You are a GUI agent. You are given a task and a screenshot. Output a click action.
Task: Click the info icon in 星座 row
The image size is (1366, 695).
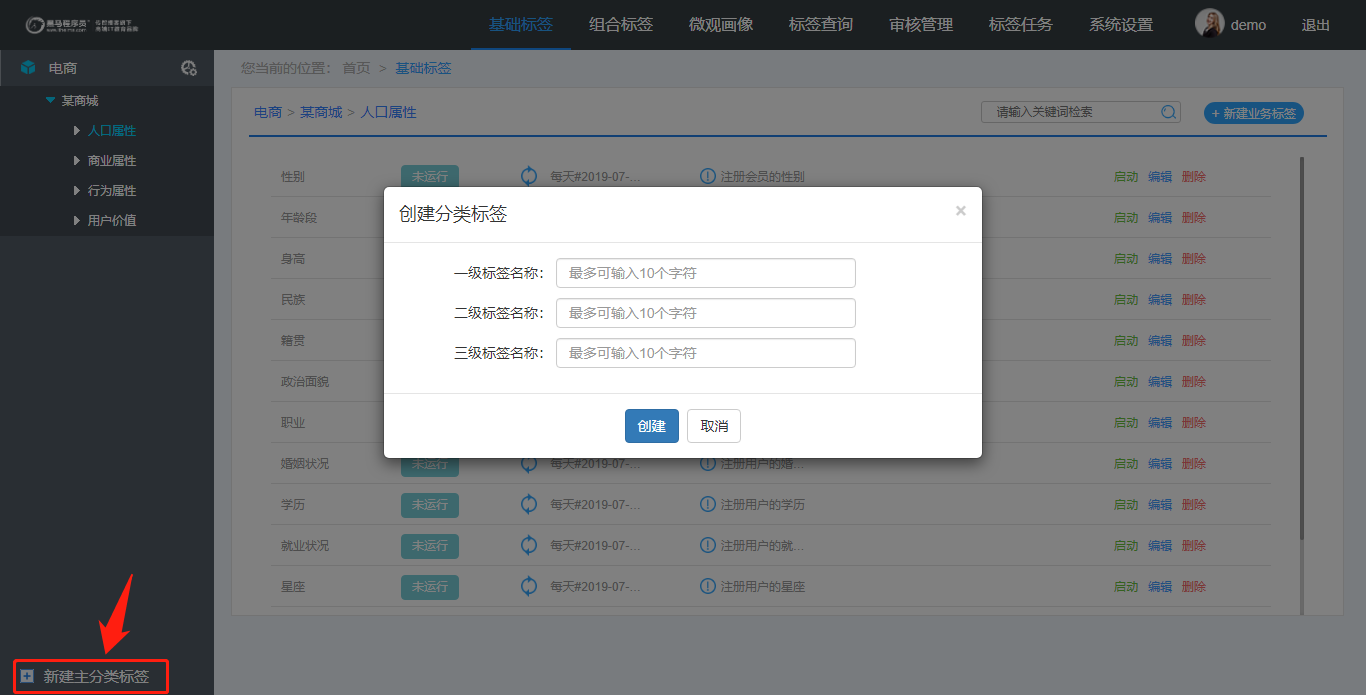[x=708, y=586]
